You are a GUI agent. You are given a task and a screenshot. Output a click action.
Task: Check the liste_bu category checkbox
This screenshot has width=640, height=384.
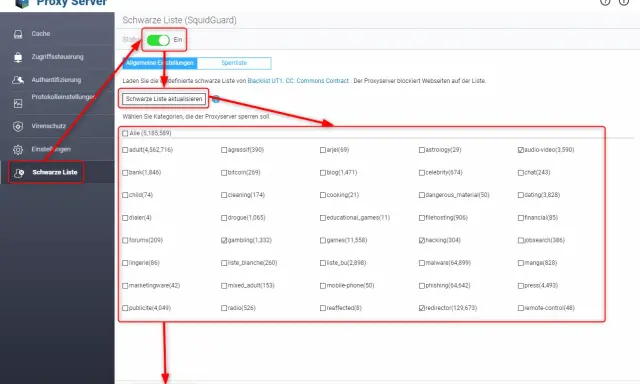point(323,263)
